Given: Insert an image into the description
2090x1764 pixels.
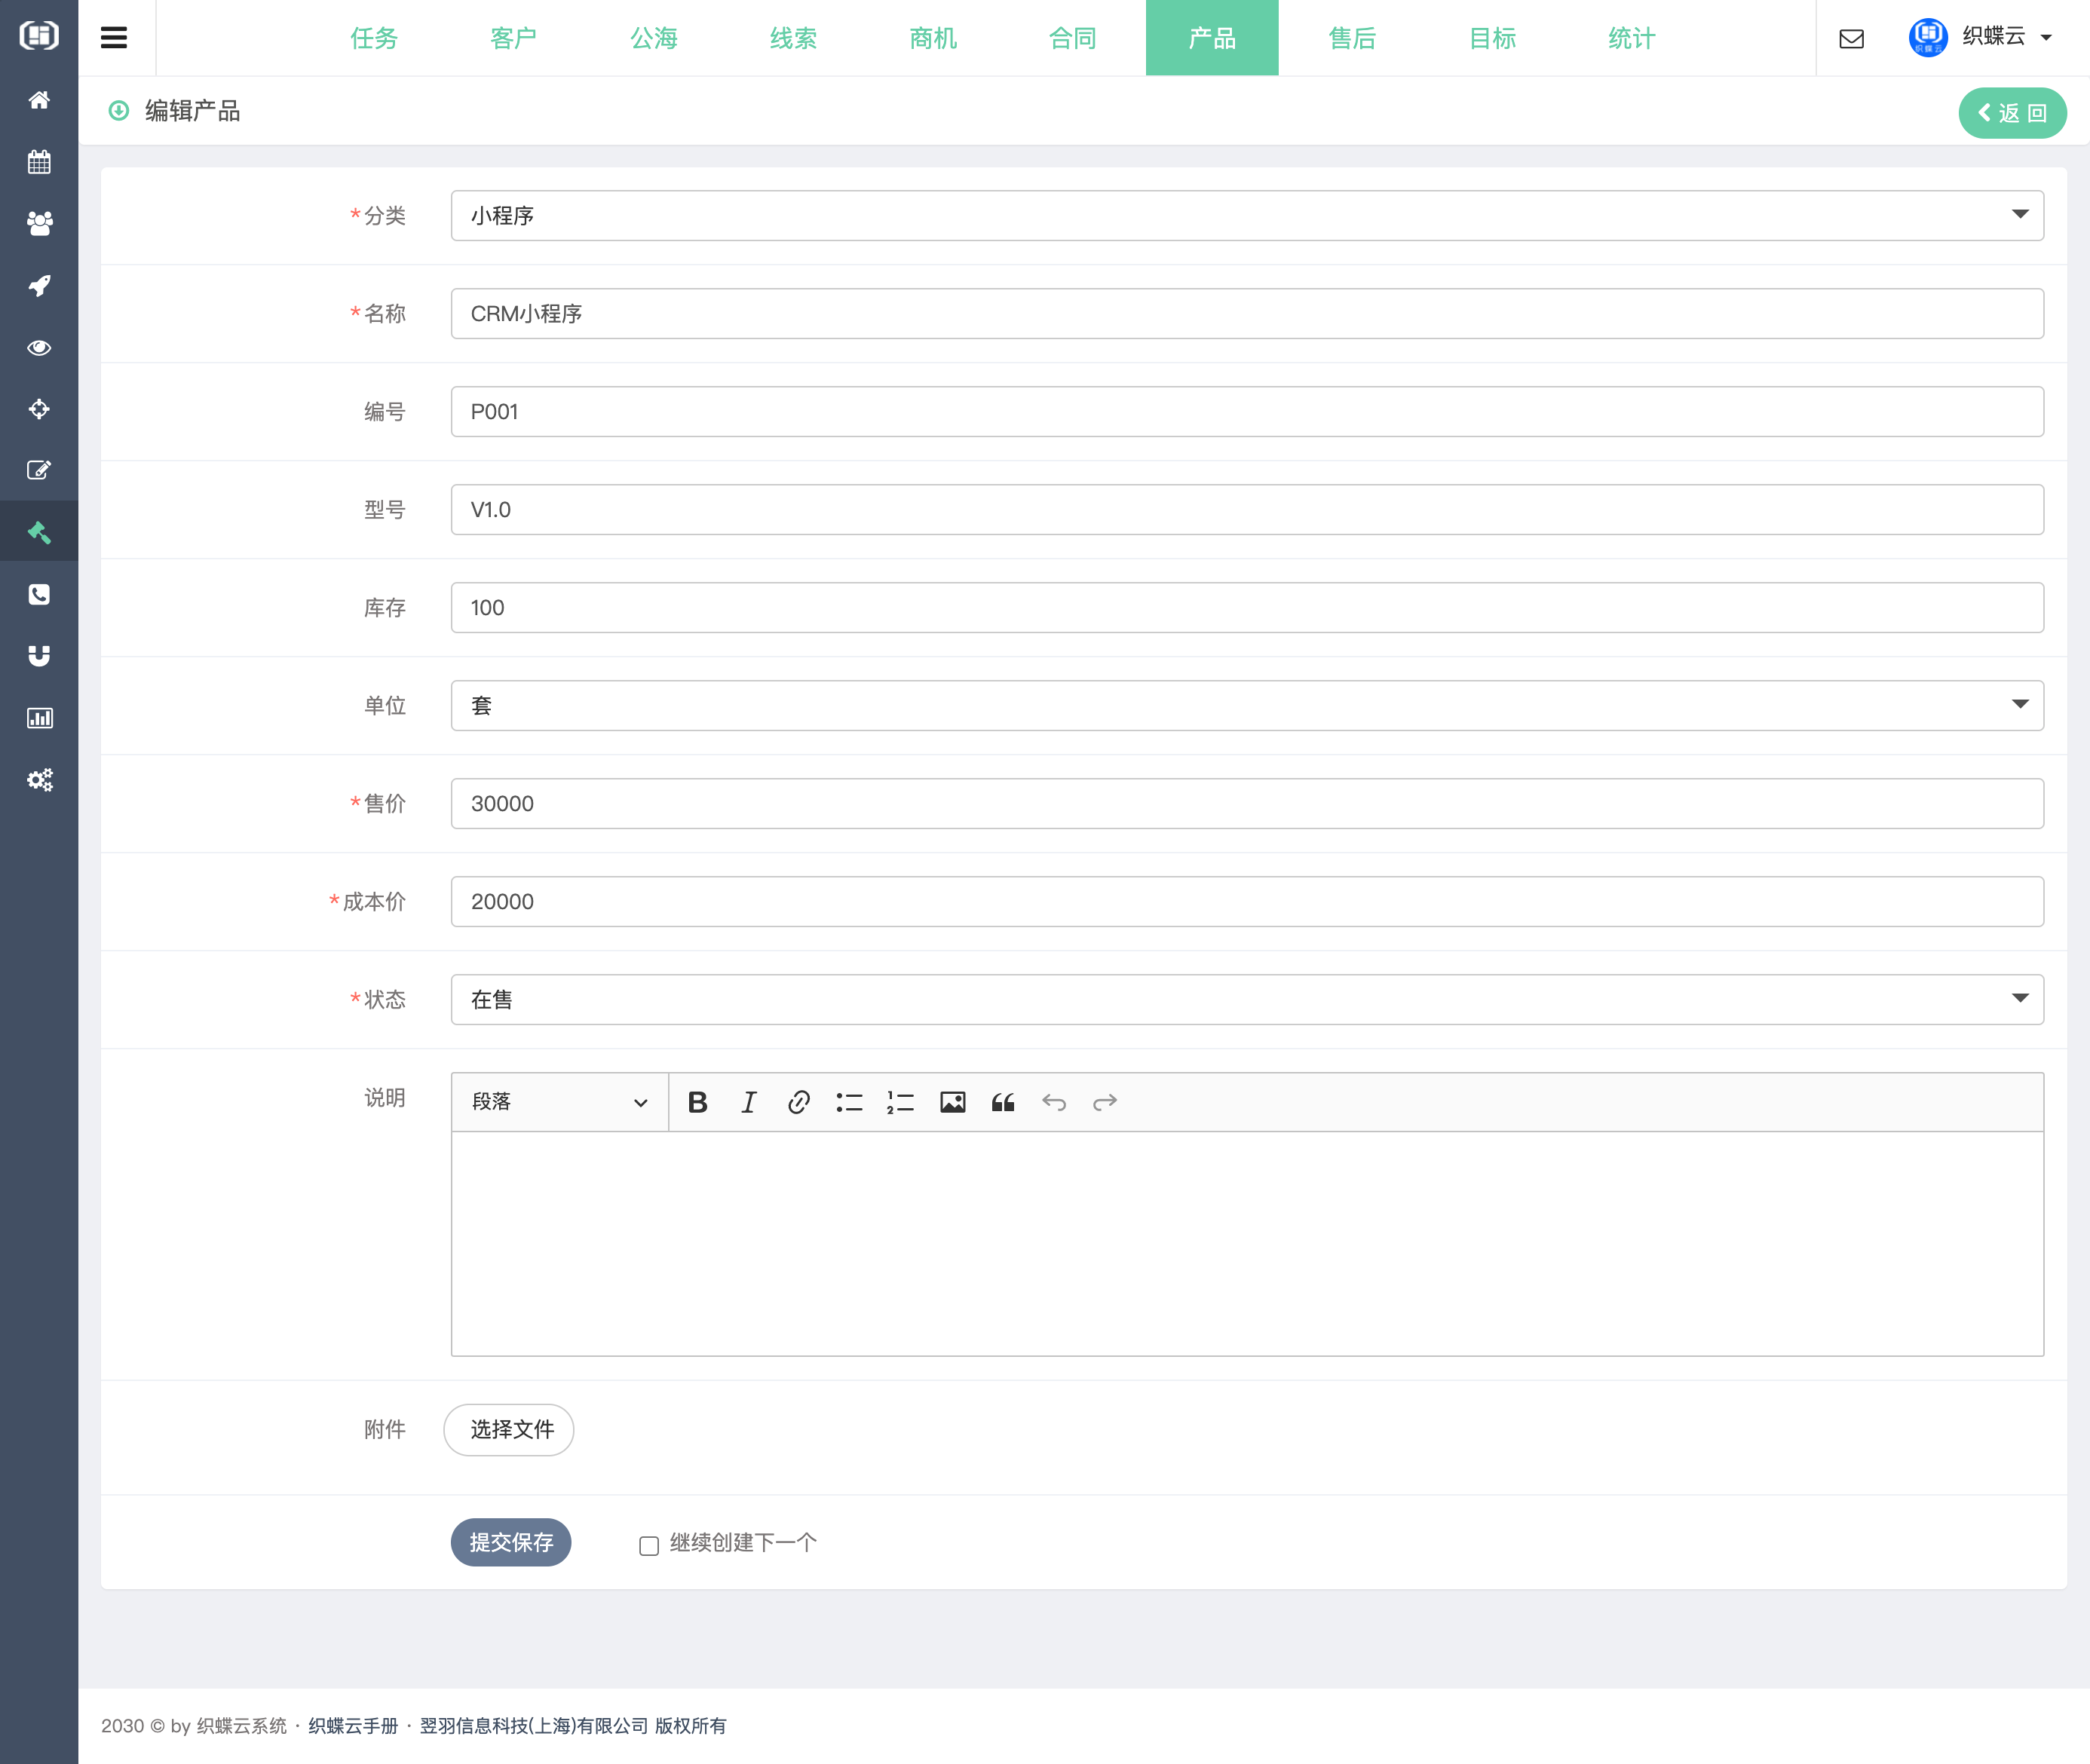Looking at the screenshot, I should pos(952,1101).
